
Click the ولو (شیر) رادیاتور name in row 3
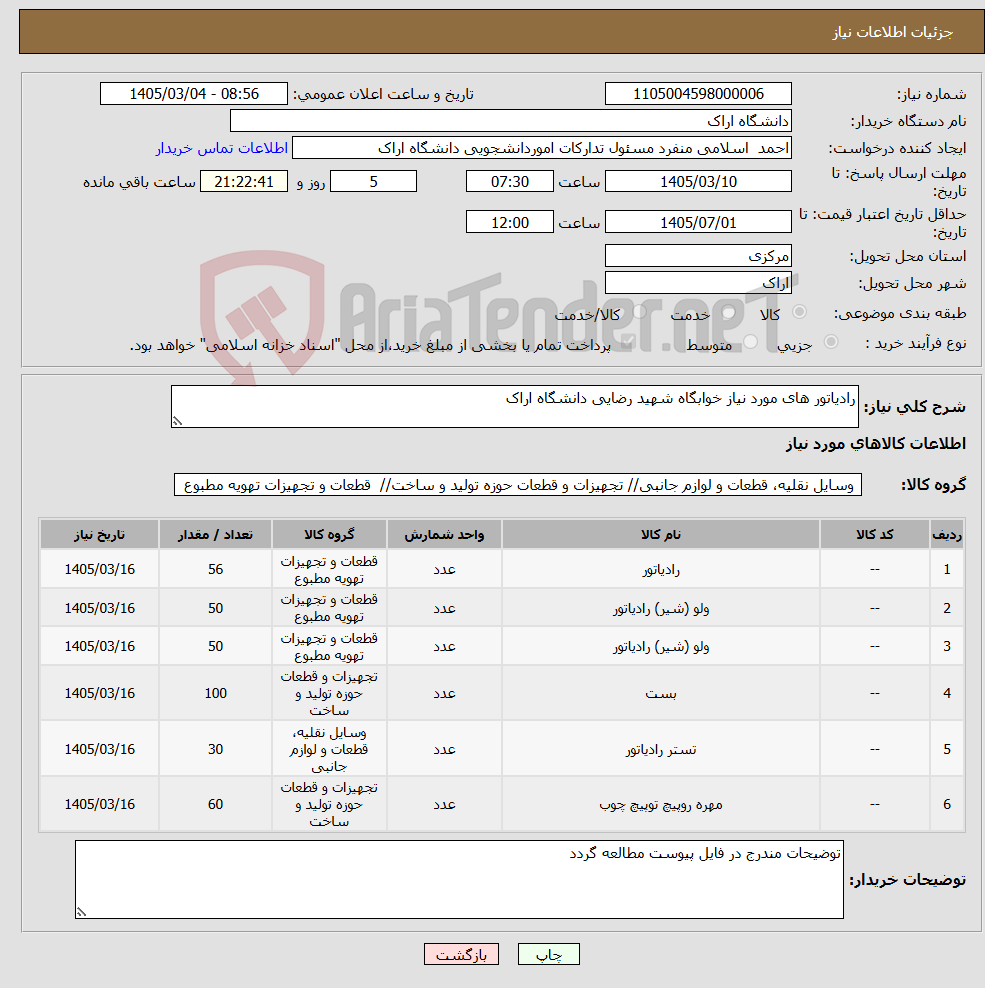point(660,646)
